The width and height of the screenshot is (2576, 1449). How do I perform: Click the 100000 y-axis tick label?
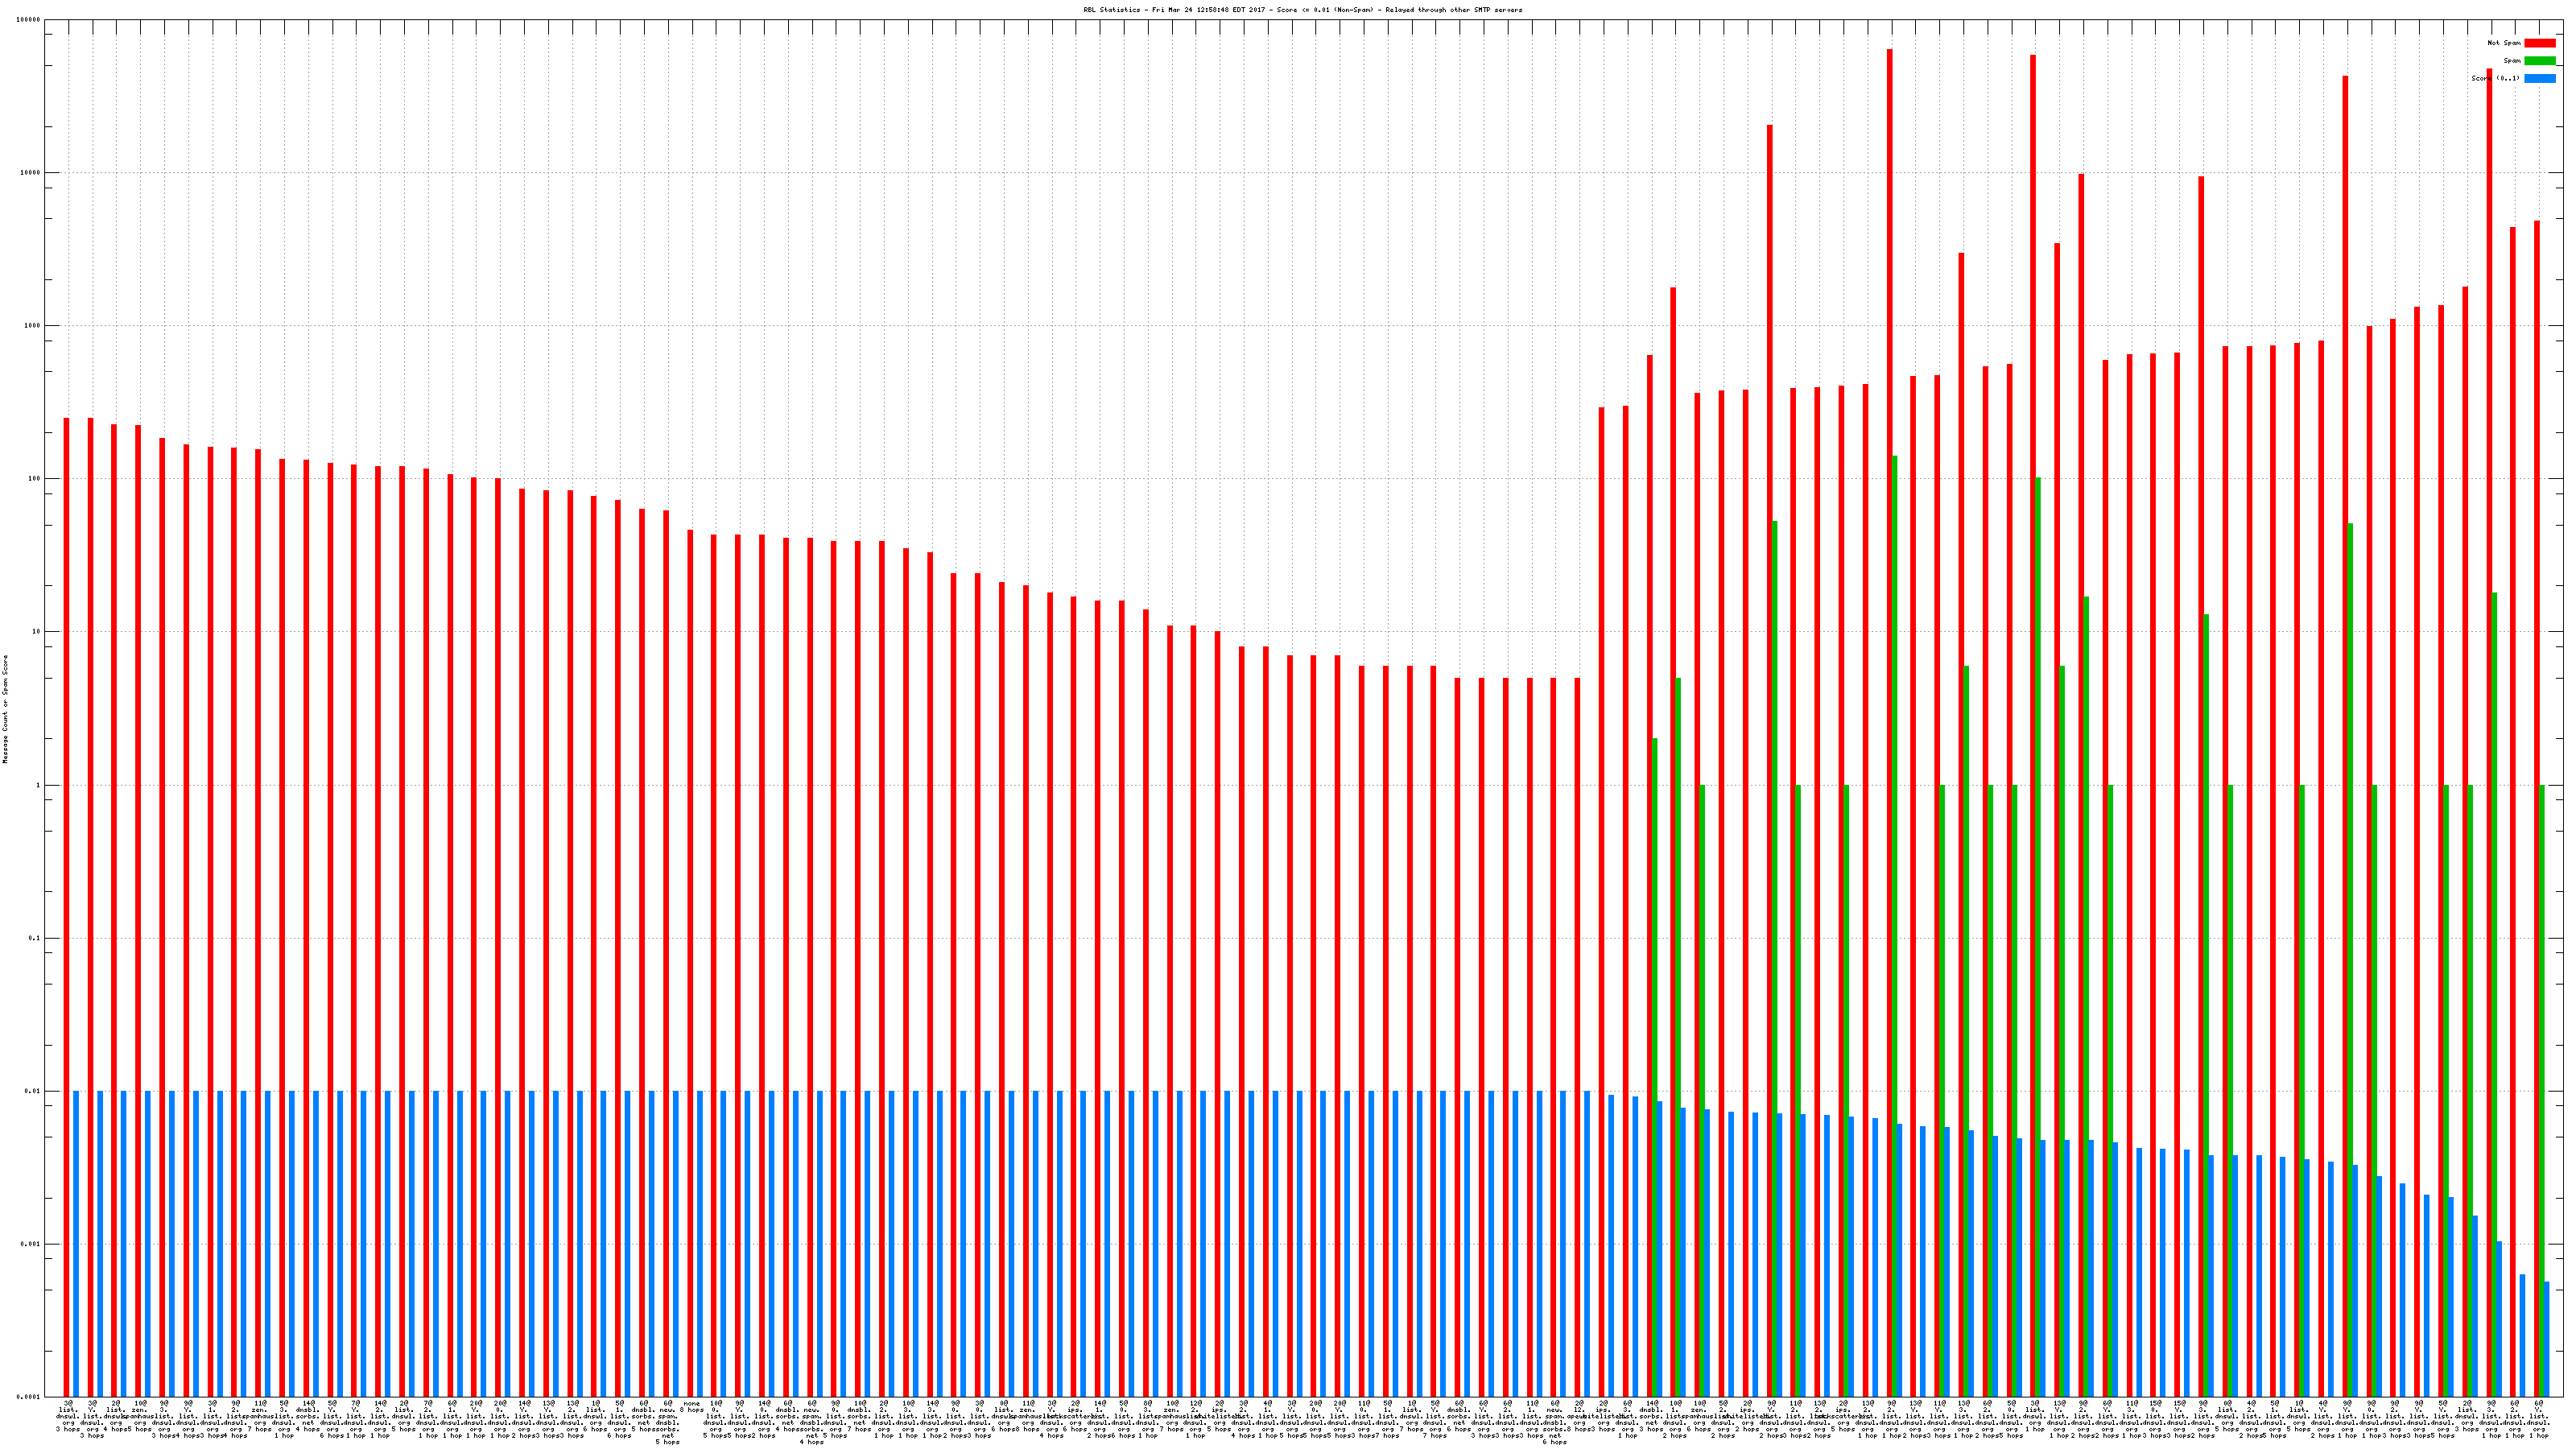tap(29, 20)
